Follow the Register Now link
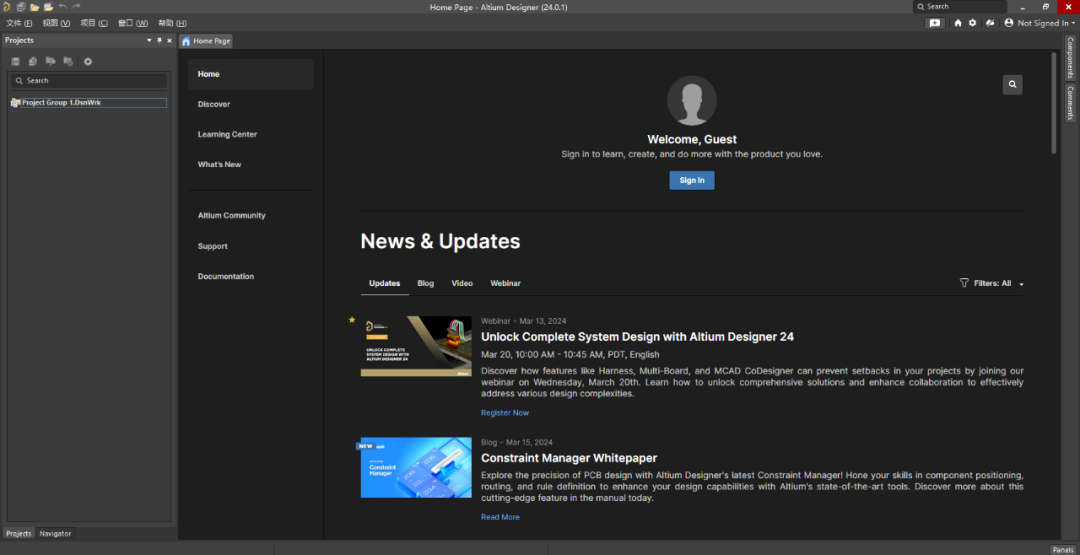The height and width of the screenshot is (555, 1080). coord(505,413)
